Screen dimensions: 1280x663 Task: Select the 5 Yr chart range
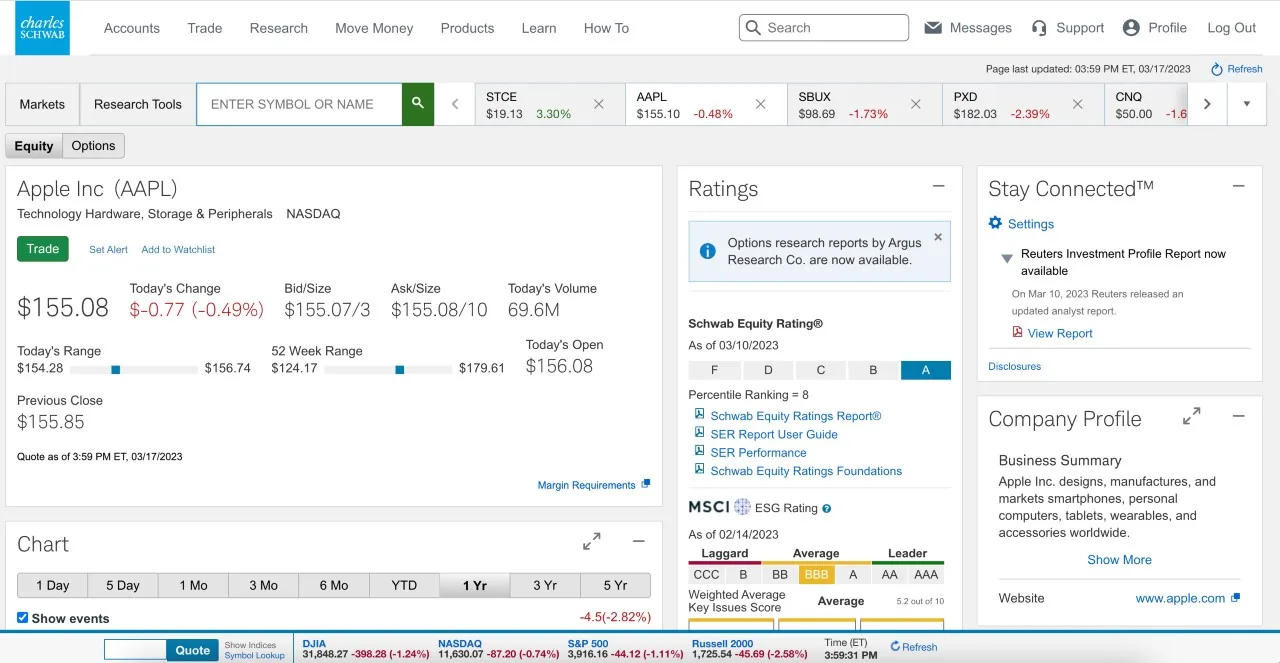tap(615, 585)
